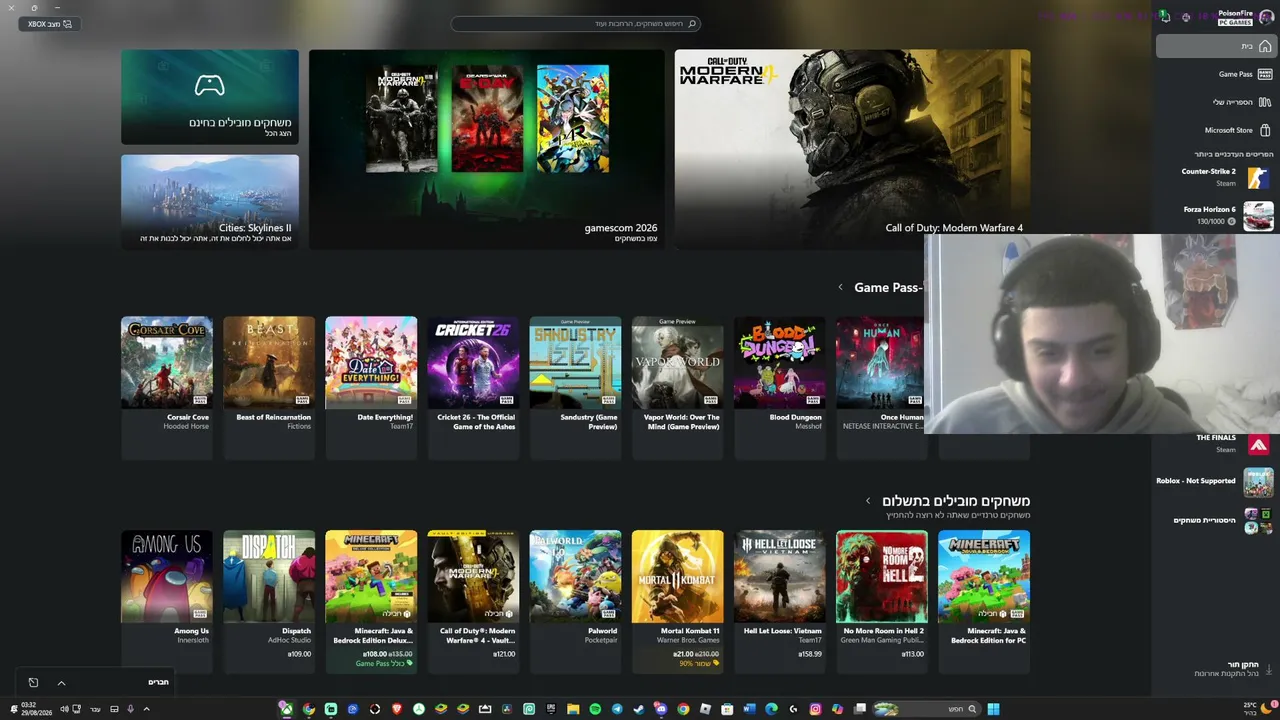The image size is (1280, 720).
Task: Open Date Everything! game card
Action: point(371,388)
